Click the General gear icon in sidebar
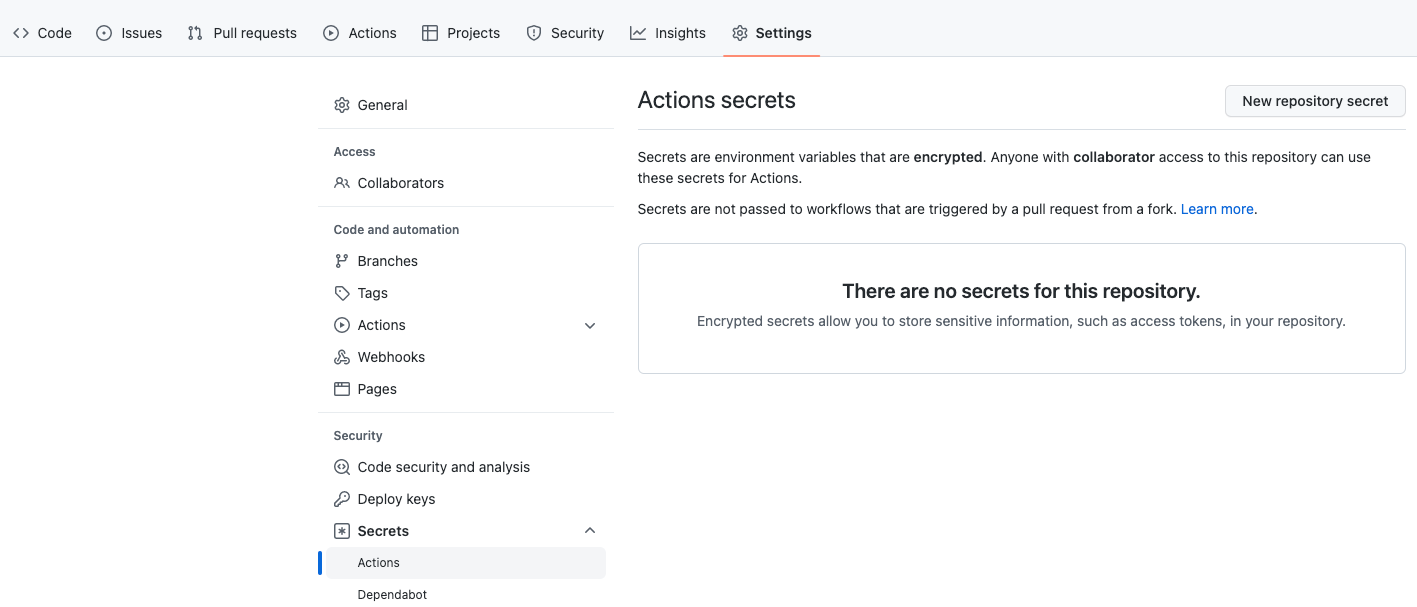The image size is (1417, 607). tap(342, 105)
